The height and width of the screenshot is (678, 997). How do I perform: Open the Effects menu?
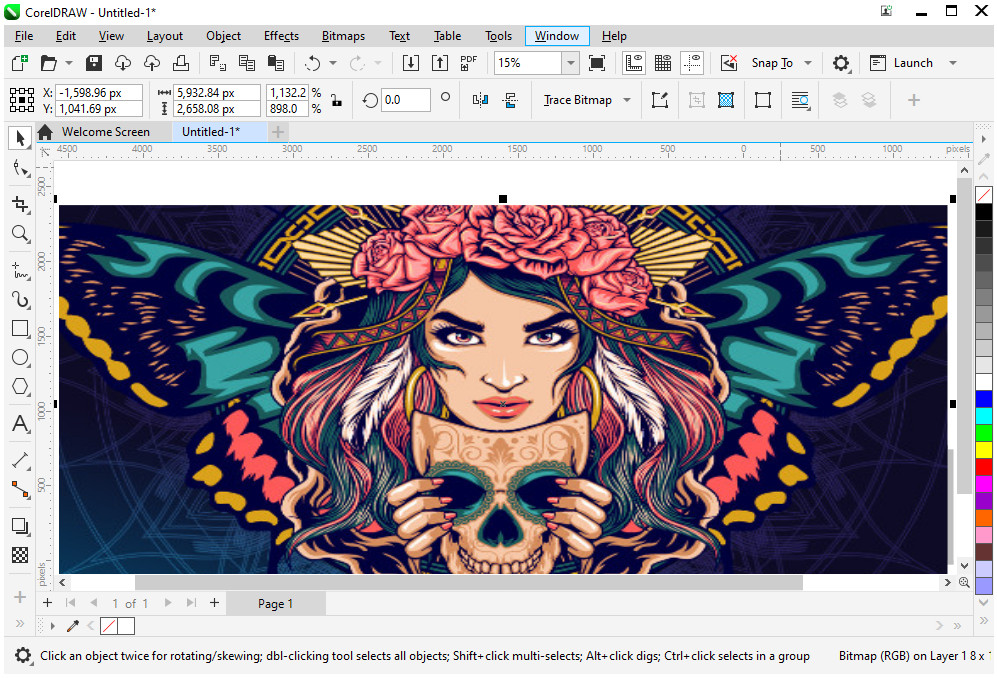pyautogui.click(x=281, y=36)
